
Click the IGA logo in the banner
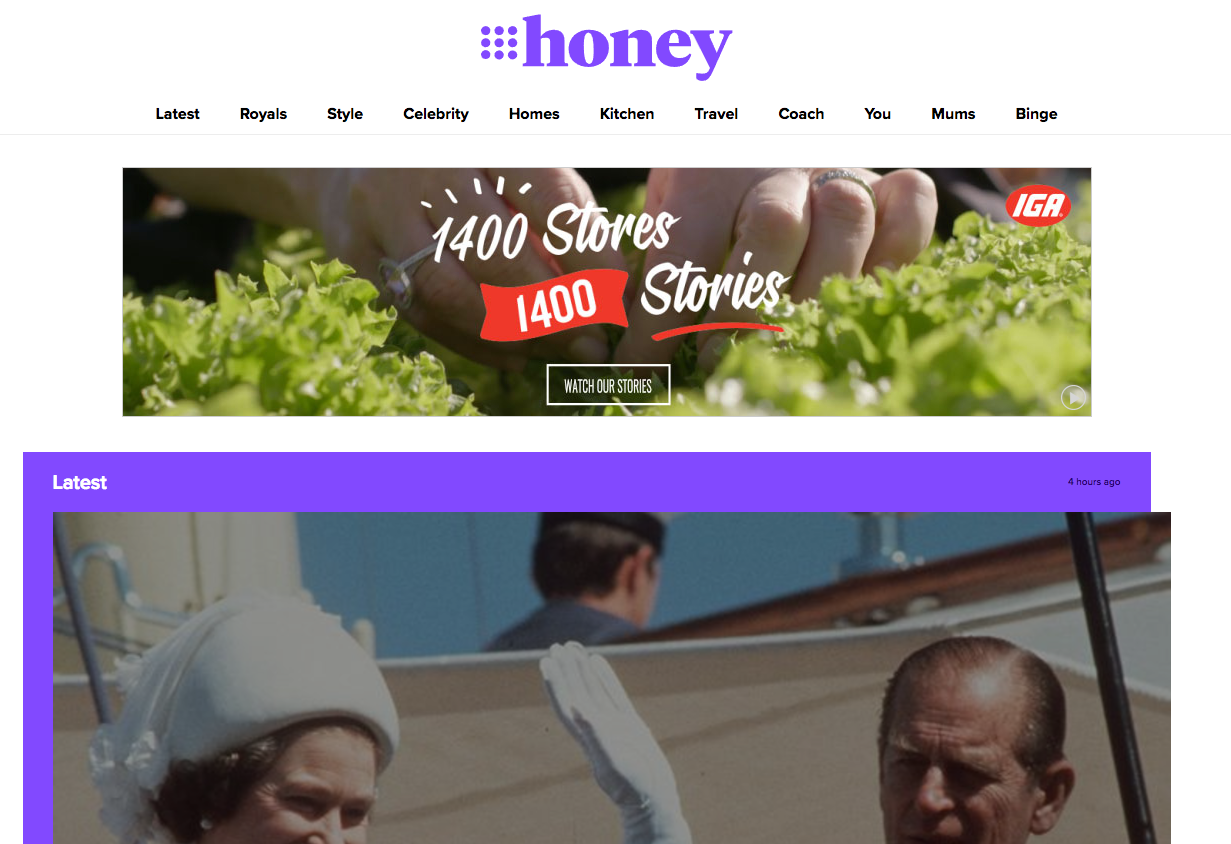click(1038, 206)
